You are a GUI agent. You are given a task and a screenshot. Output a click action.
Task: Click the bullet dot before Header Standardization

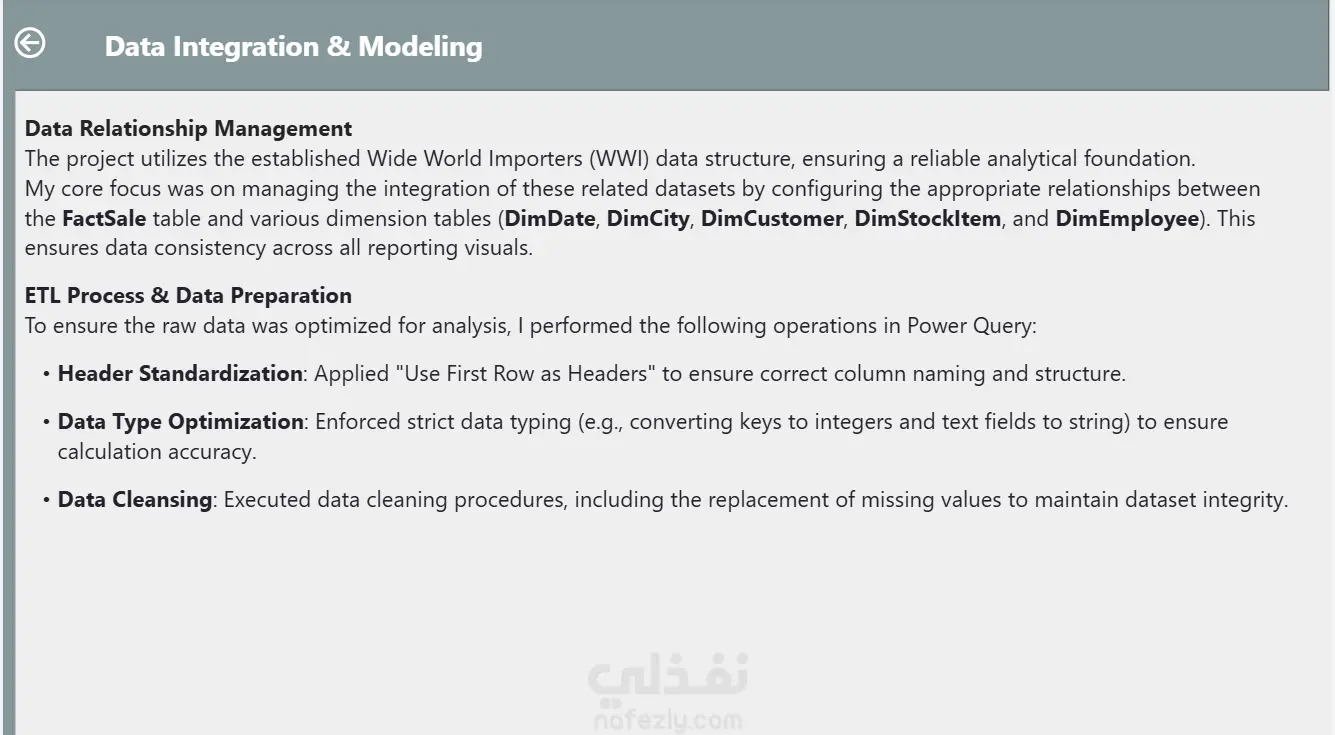point(46,375)
